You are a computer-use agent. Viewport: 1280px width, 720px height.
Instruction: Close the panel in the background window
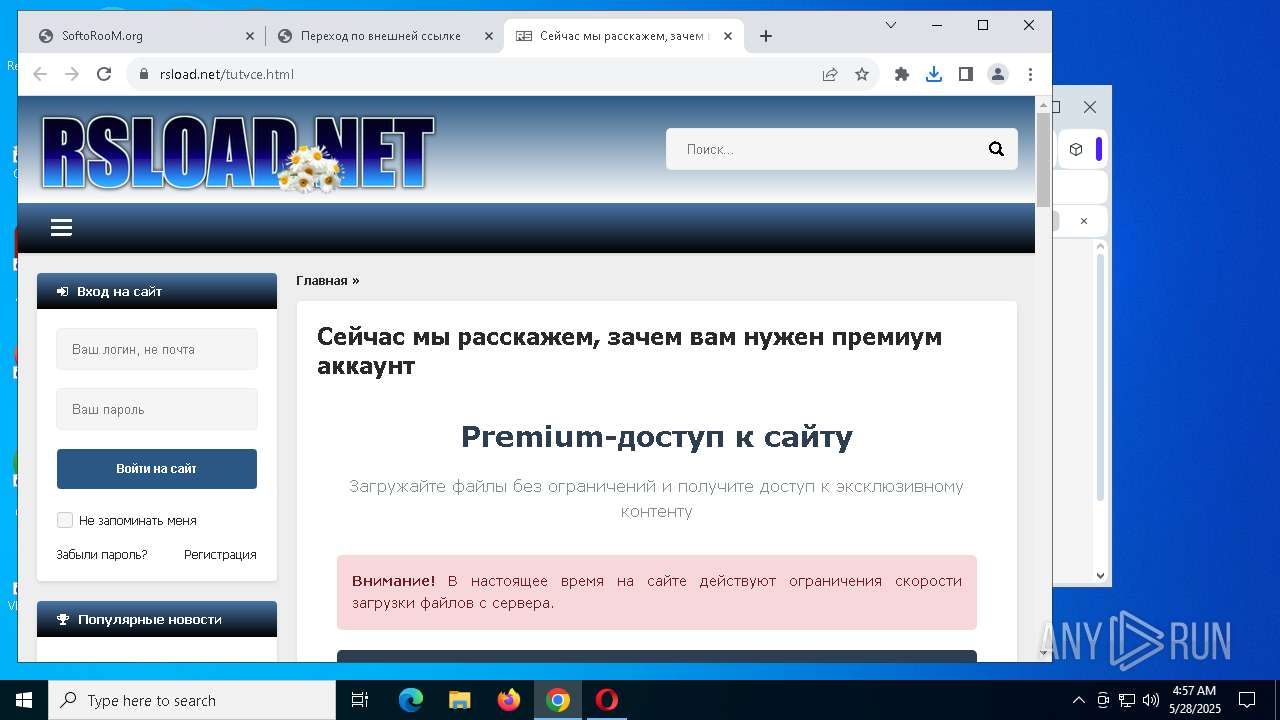coord(1083,221)
